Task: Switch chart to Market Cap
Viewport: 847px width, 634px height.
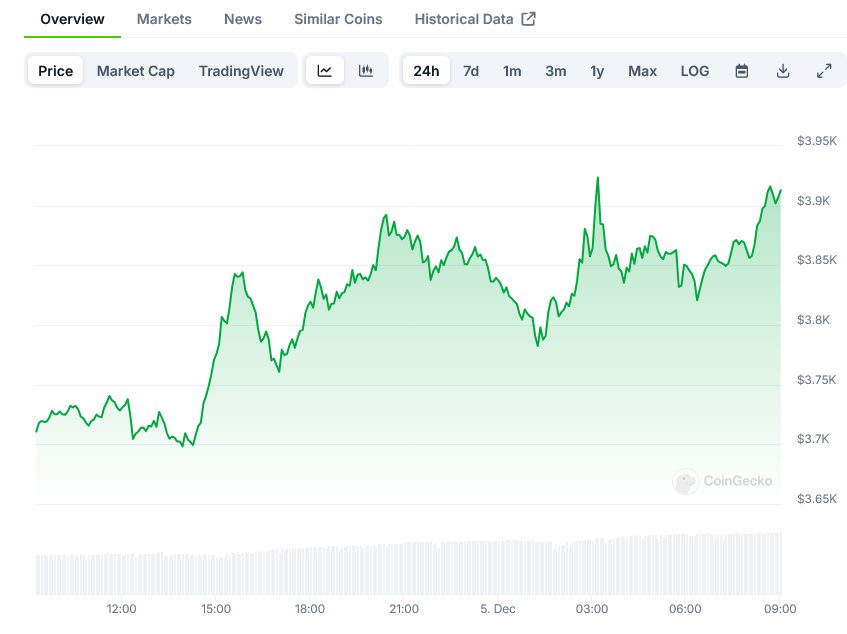Action: point(136,71)
